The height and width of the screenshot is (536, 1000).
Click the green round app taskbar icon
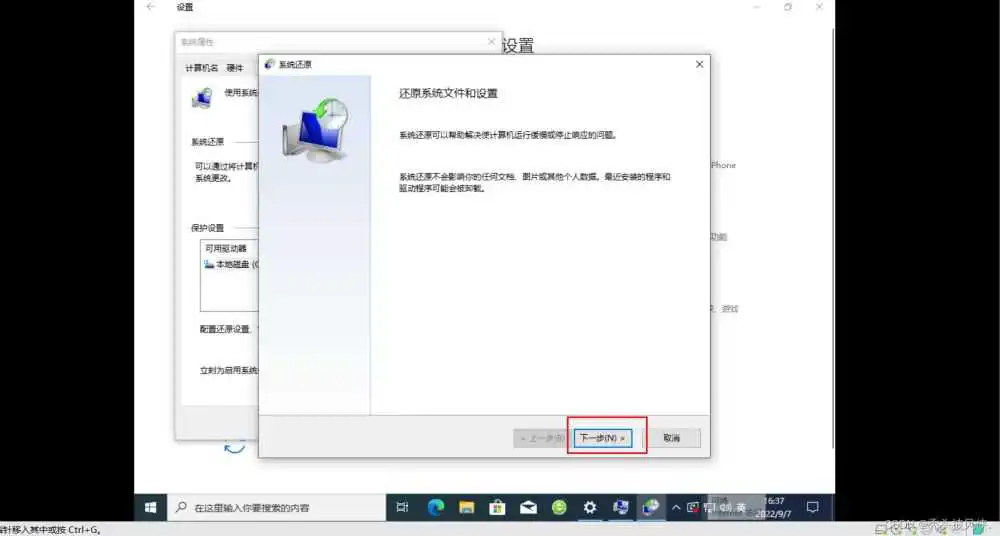[559, 507]
